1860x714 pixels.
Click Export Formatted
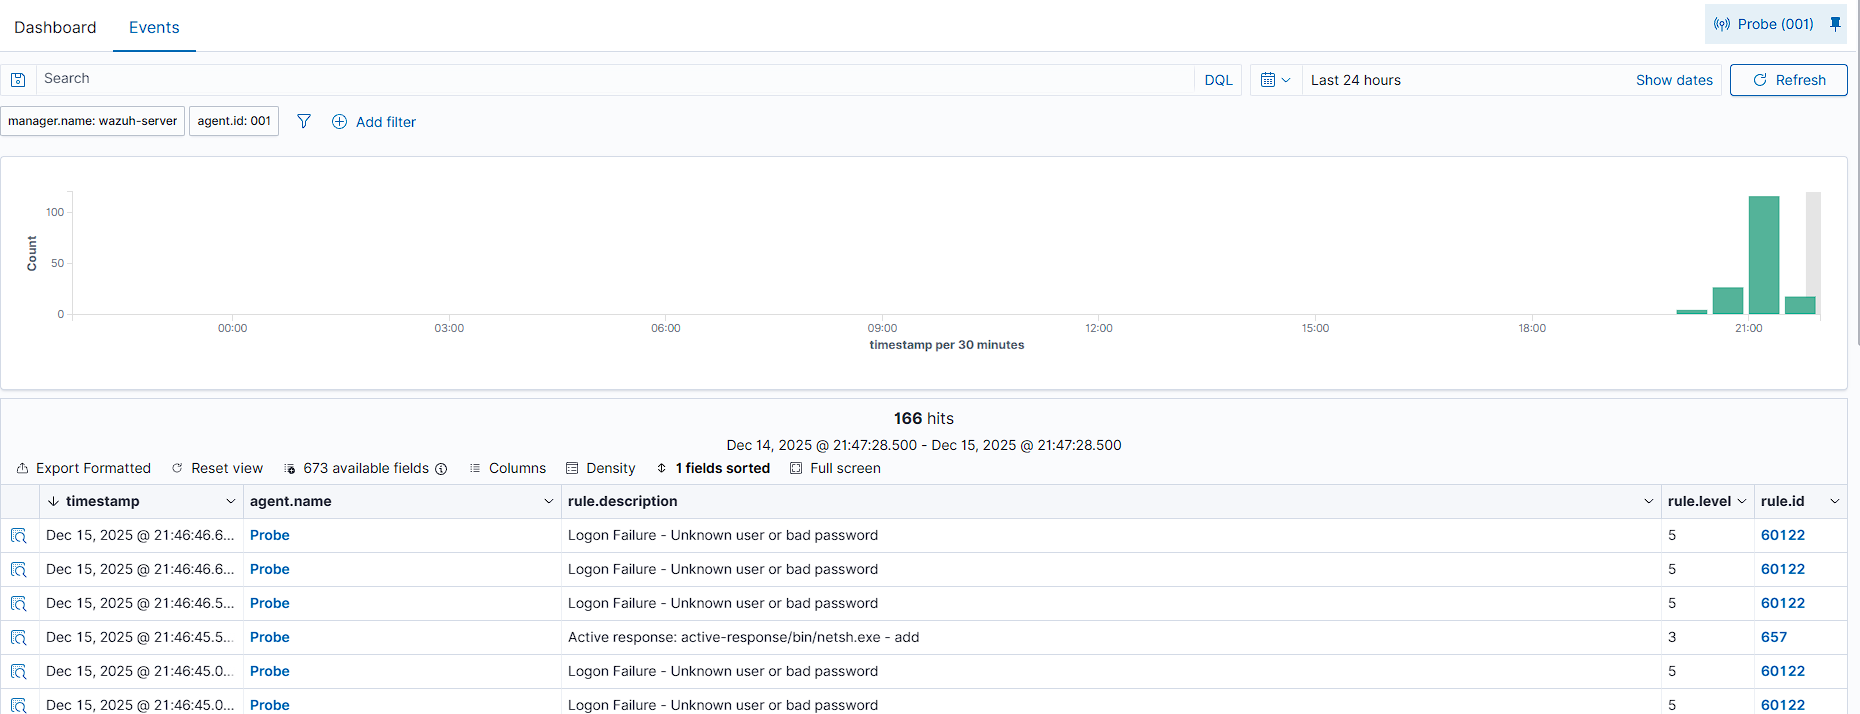pyautogui.click(x=84, y=468)
